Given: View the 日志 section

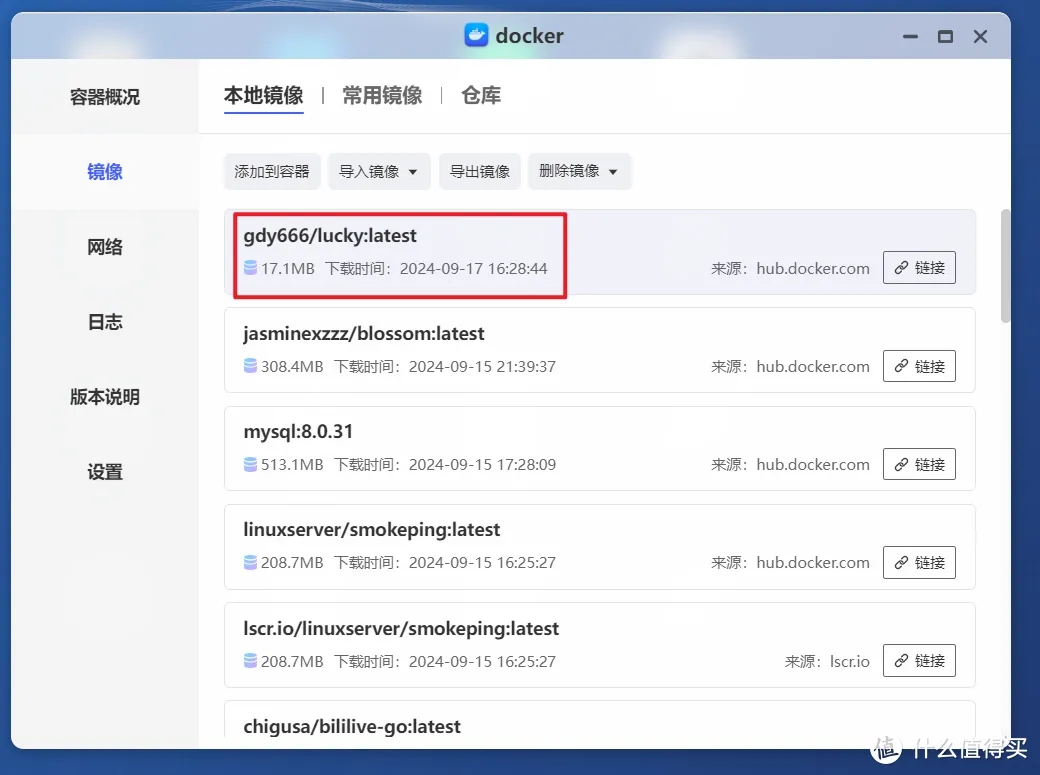Looking at the screenshot, I should click(x=104, y=321).
